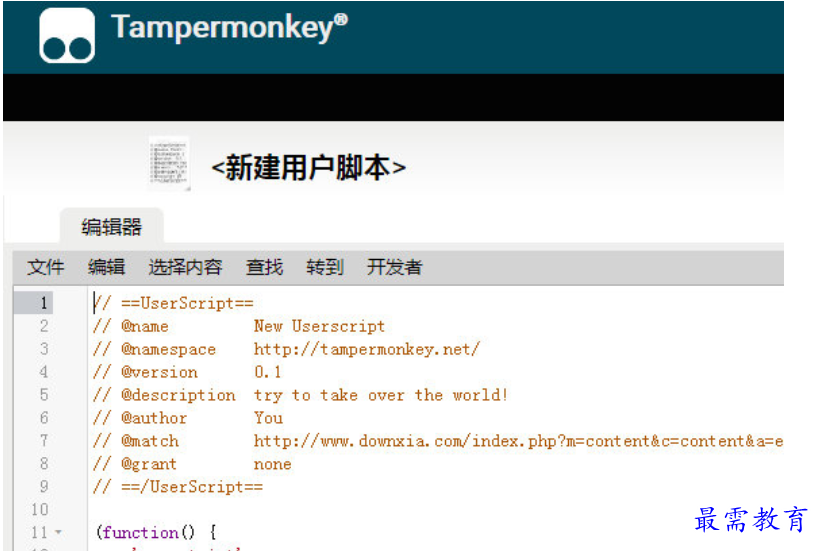Open the 开发者 menu
The width and height of the screenshot is (816, 551).
click(x=394, y=267)
